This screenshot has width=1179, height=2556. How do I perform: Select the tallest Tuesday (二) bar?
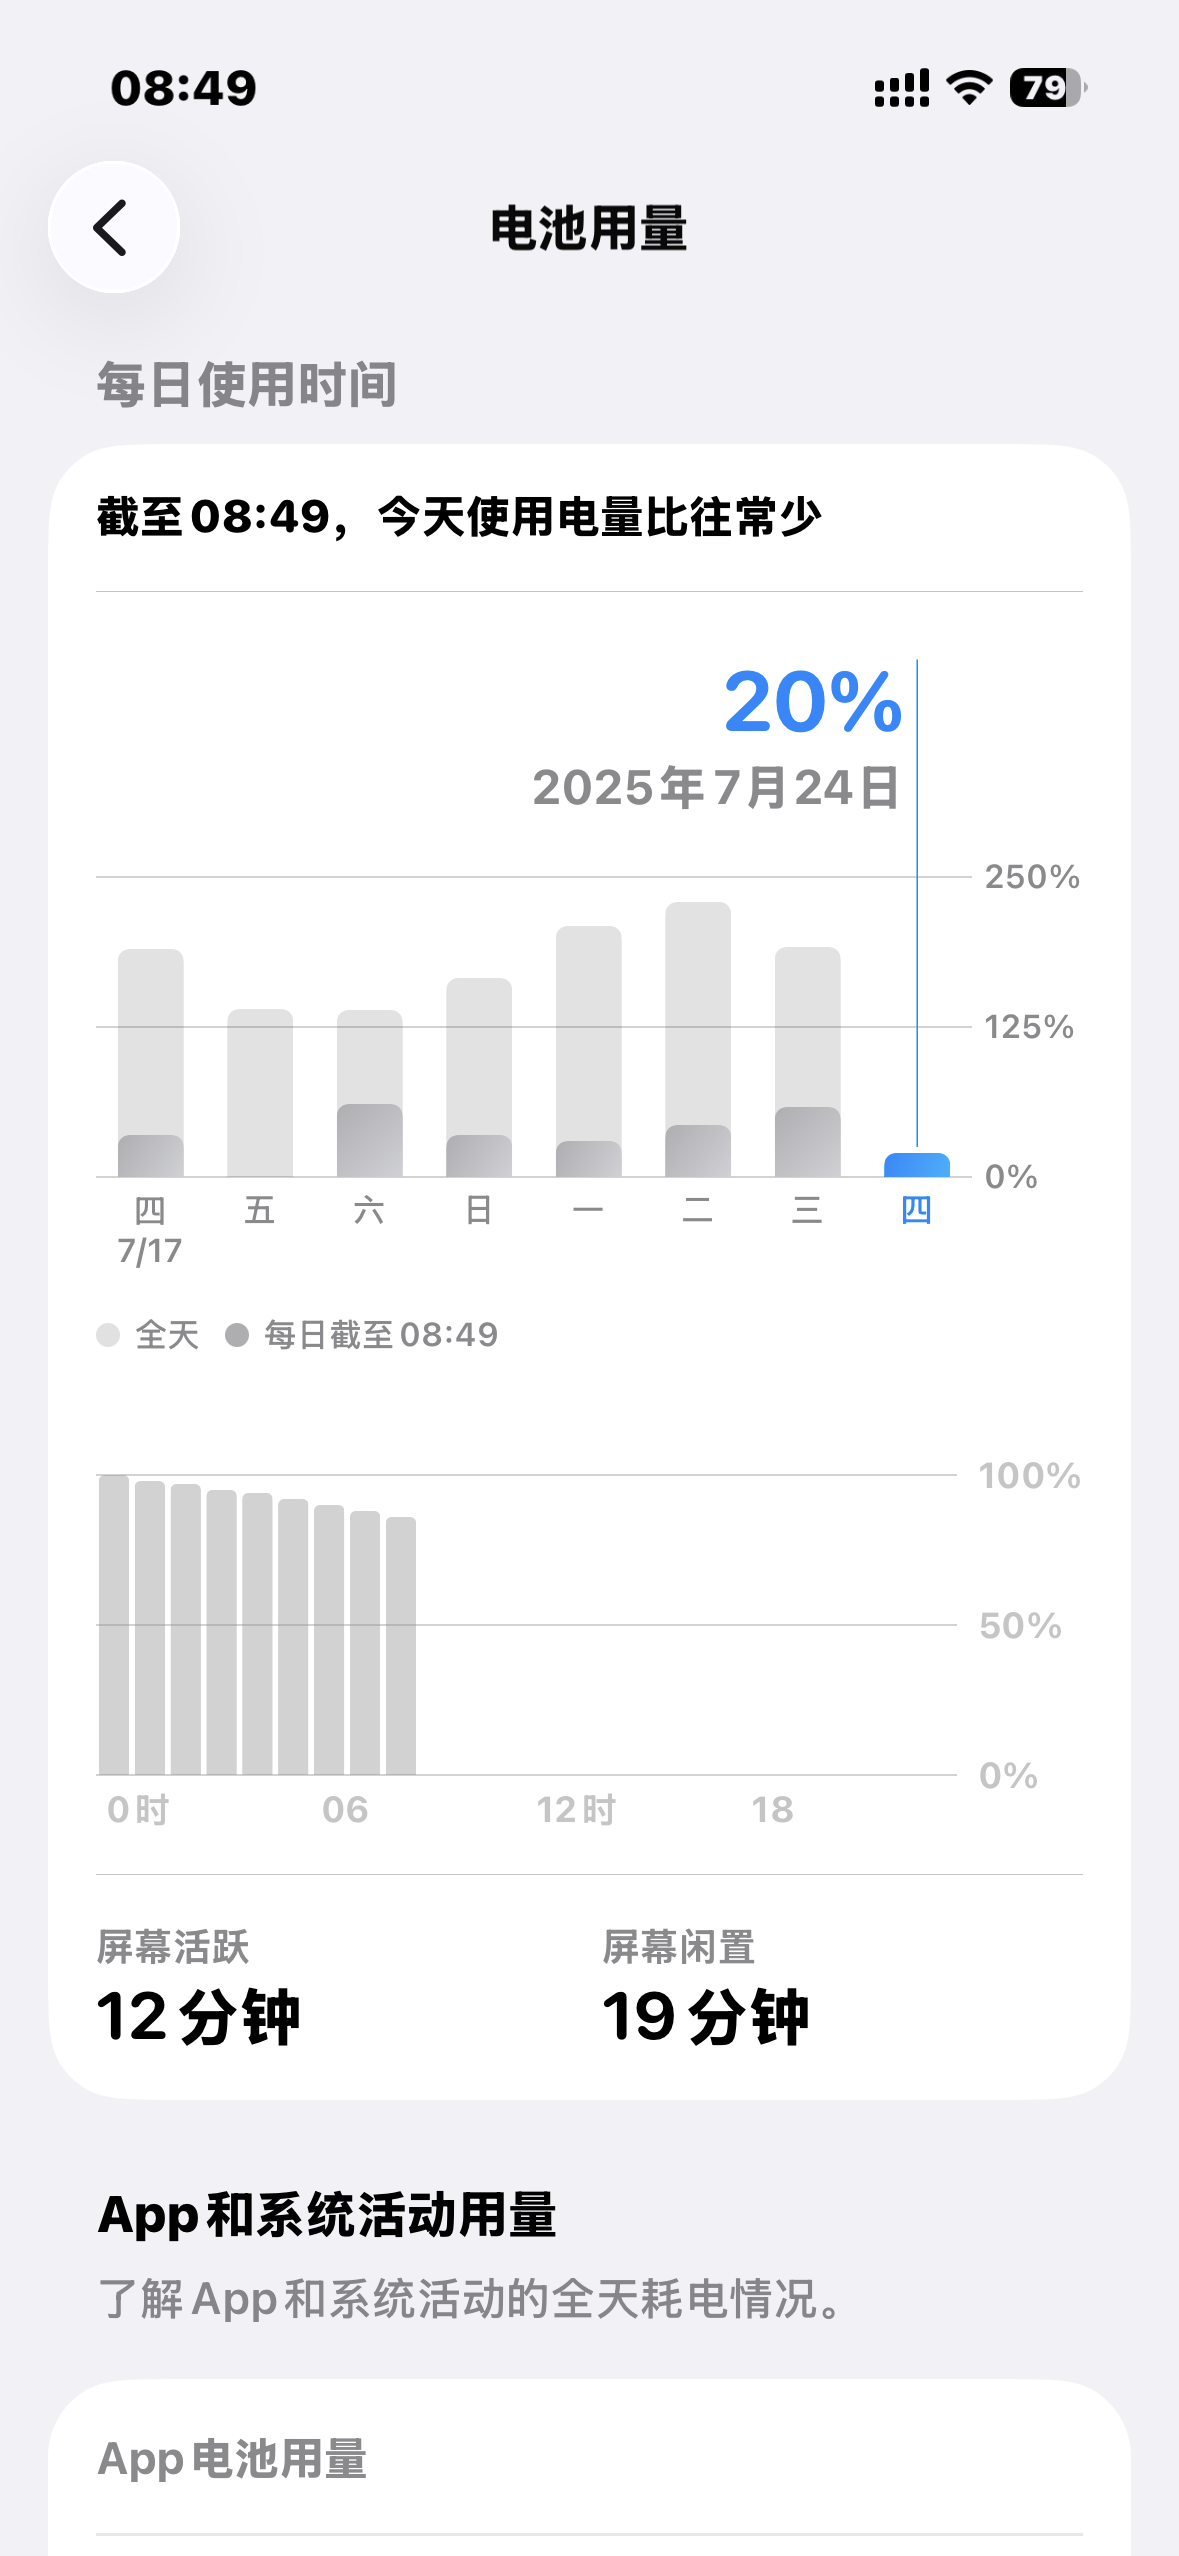point(698,1040)
